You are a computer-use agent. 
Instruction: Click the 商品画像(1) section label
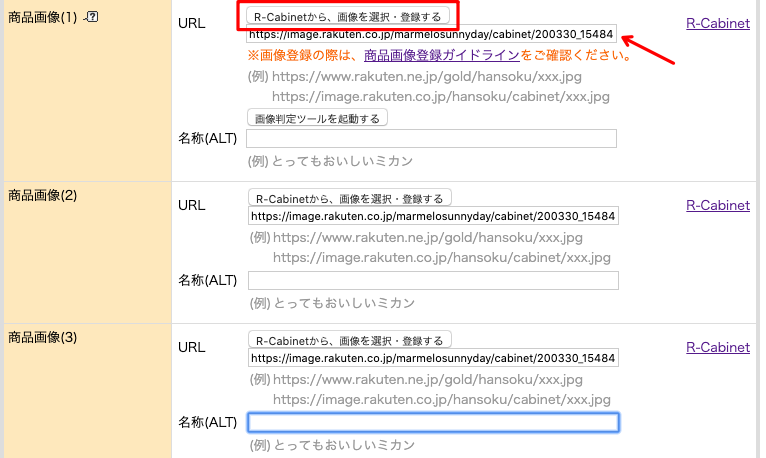click(x=42, y=18)
